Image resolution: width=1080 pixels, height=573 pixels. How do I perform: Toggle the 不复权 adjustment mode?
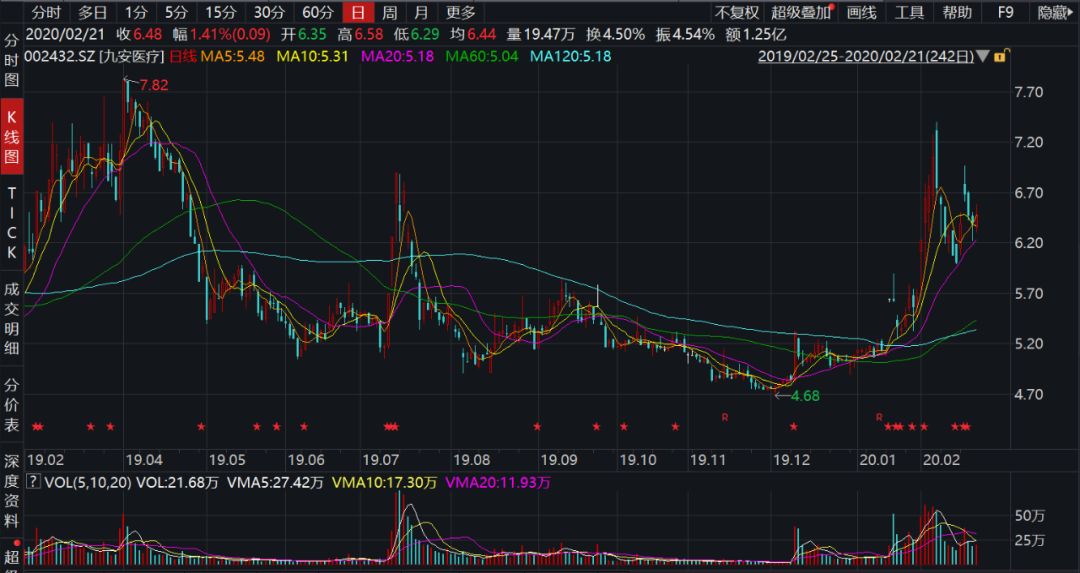click(x=736, y=13)
